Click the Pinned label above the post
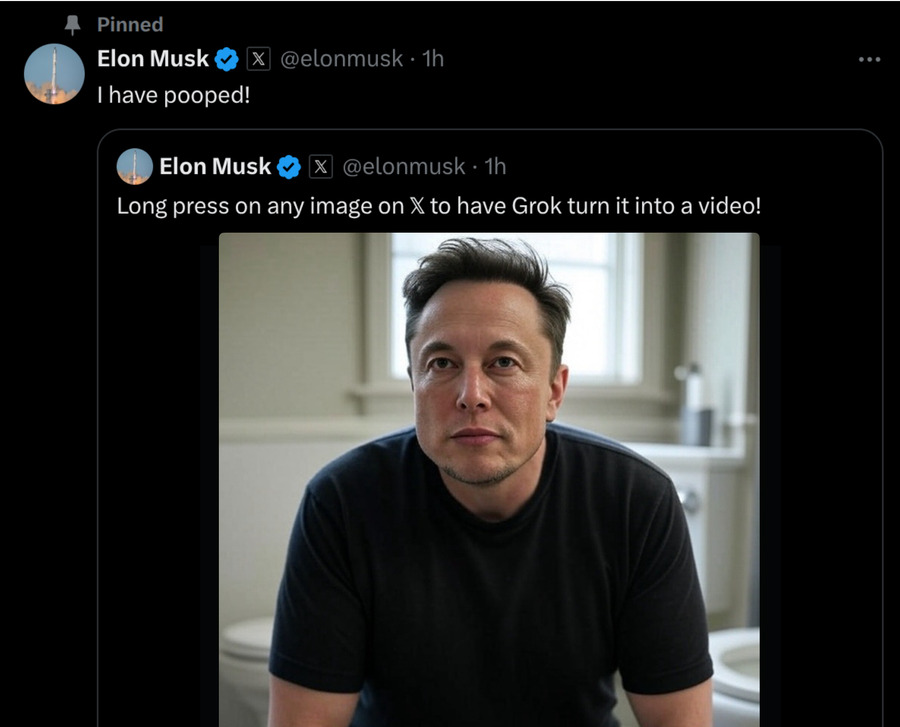 coord(130,24)
